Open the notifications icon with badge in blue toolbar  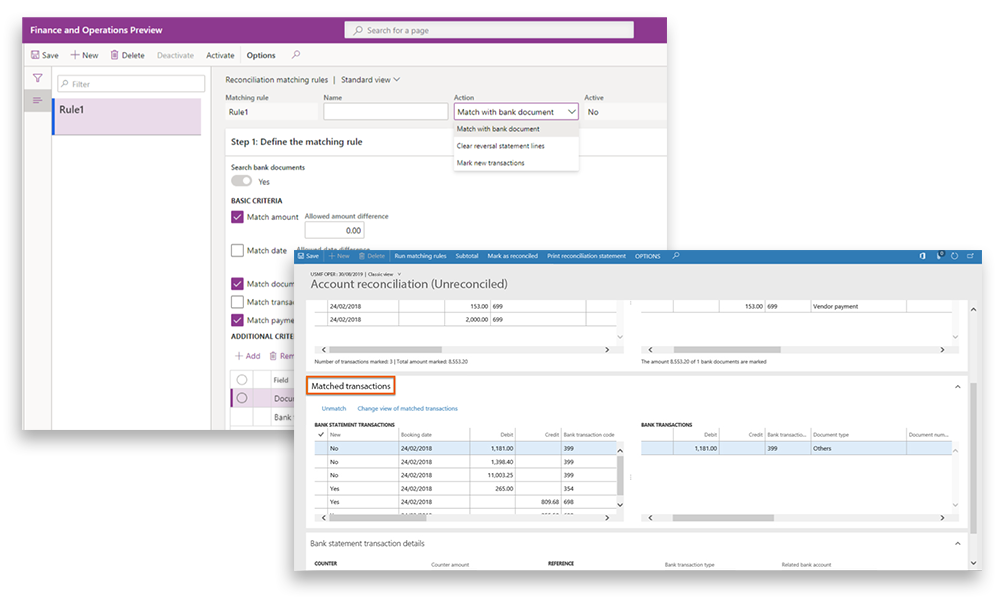[939, 255]
